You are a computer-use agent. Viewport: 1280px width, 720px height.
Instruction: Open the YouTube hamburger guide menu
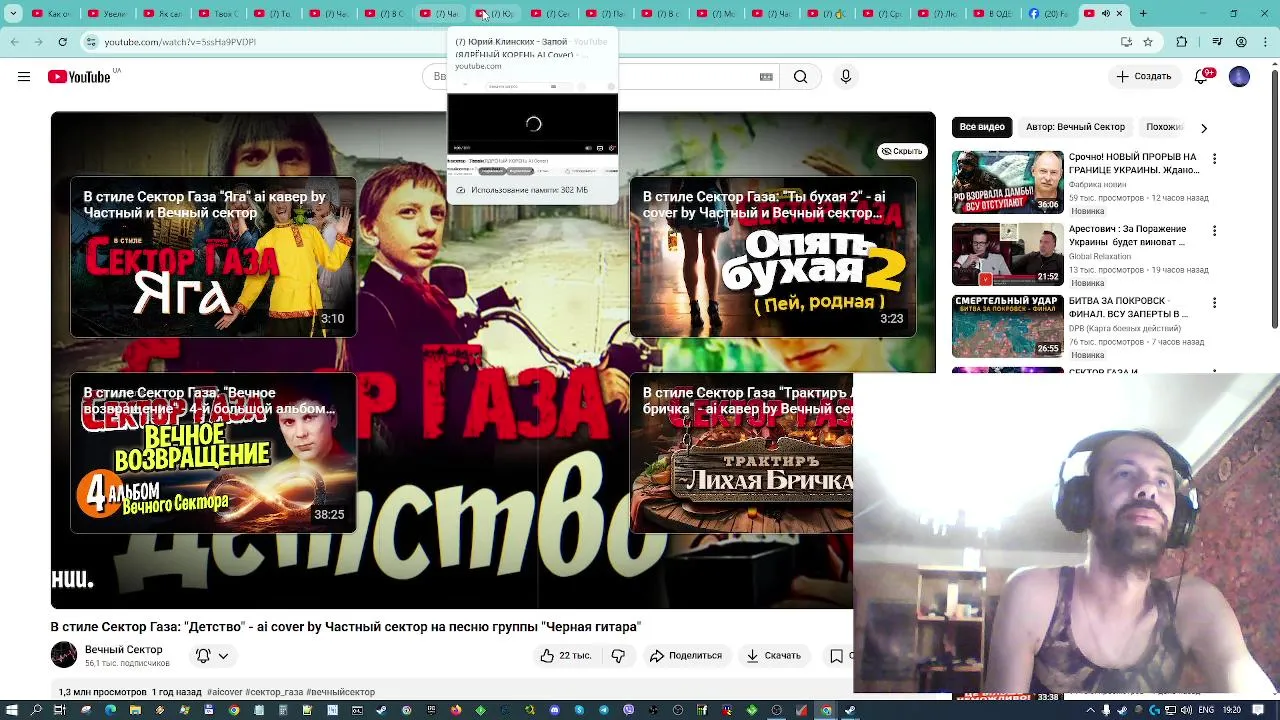tap(24, 77)
